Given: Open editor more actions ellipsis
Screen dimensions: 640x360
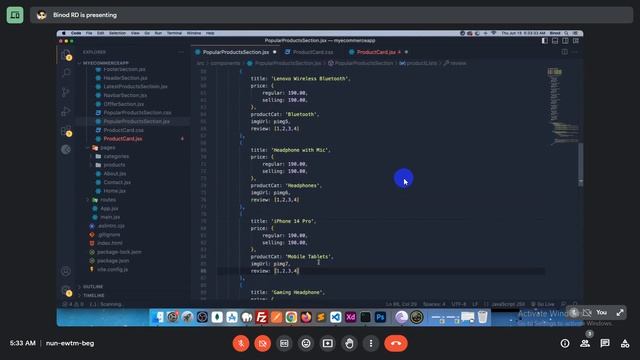Looking at the screenshot, I should click(x=575, y=52).
